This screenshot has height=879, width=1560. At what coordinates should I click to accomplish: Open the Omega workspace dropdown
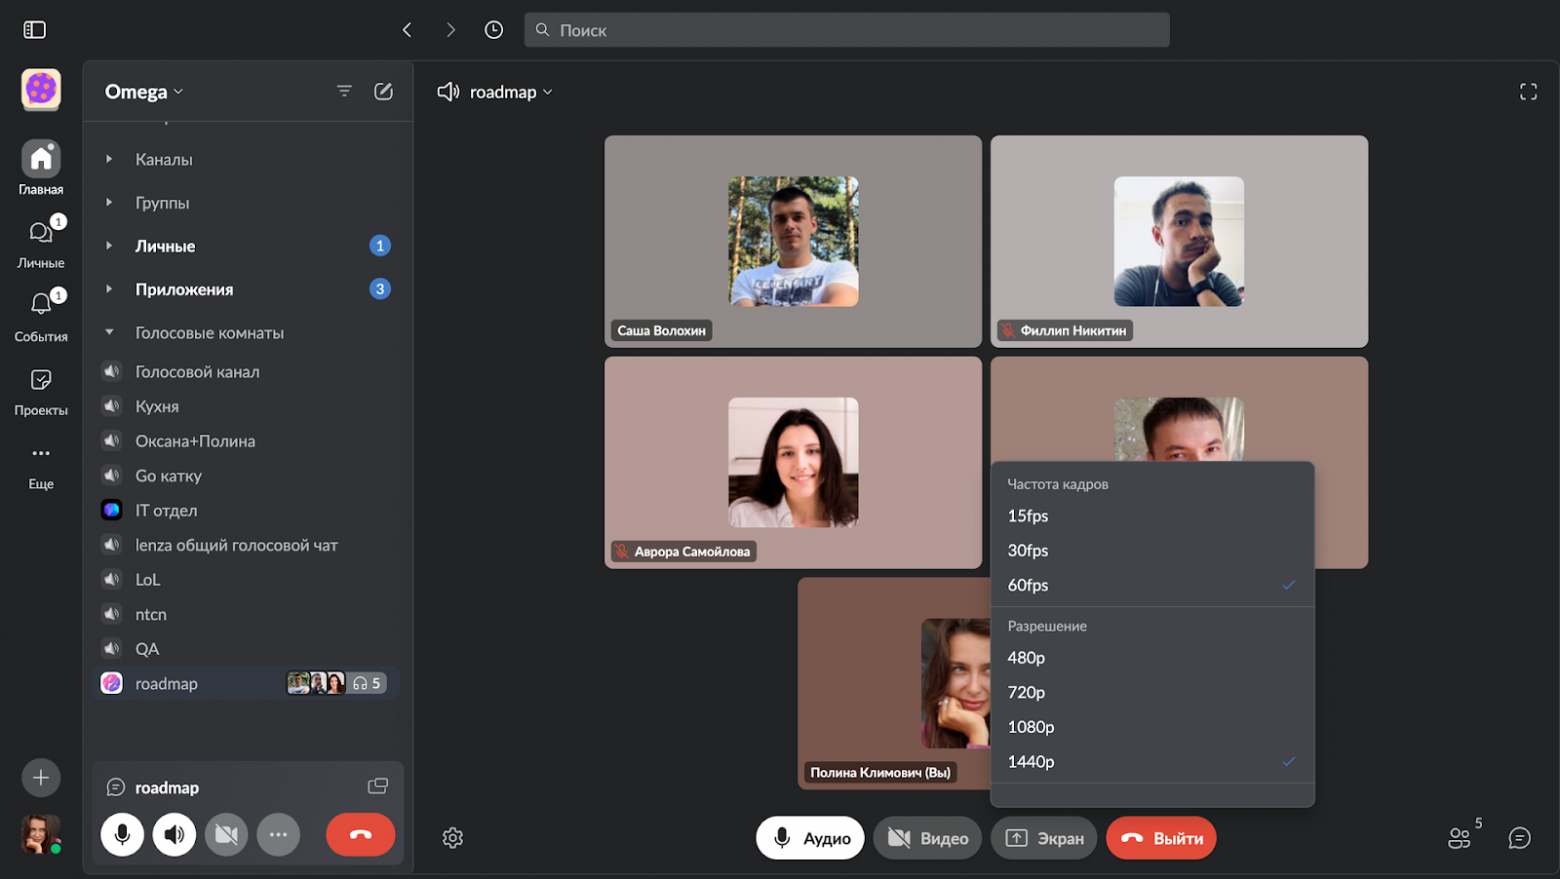click(x=144, y=92)
